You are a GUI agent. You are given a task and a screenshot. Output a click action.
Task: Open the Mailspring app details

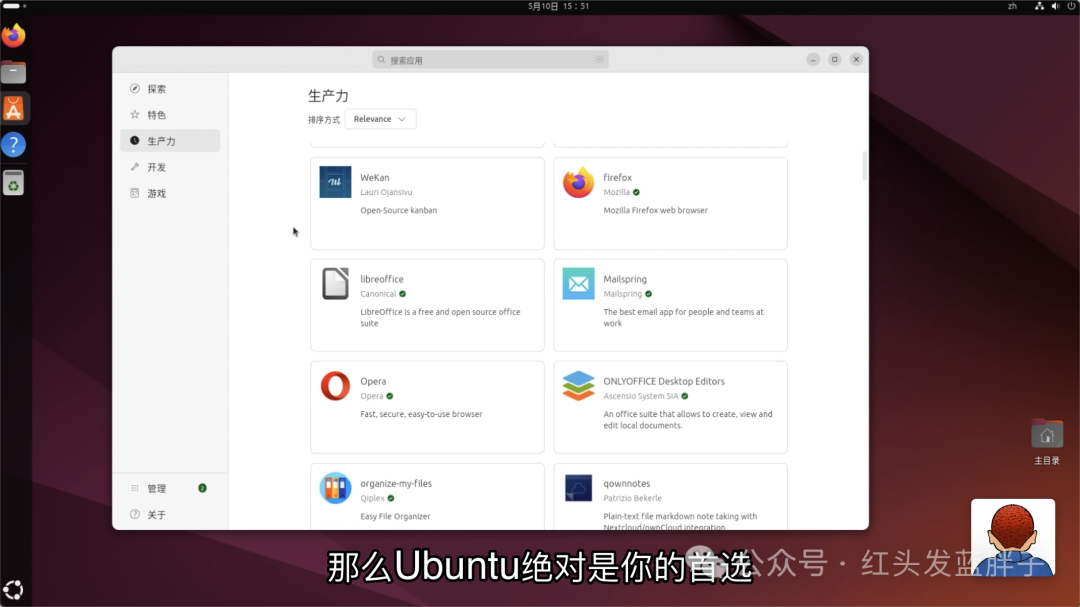[670, 305]
